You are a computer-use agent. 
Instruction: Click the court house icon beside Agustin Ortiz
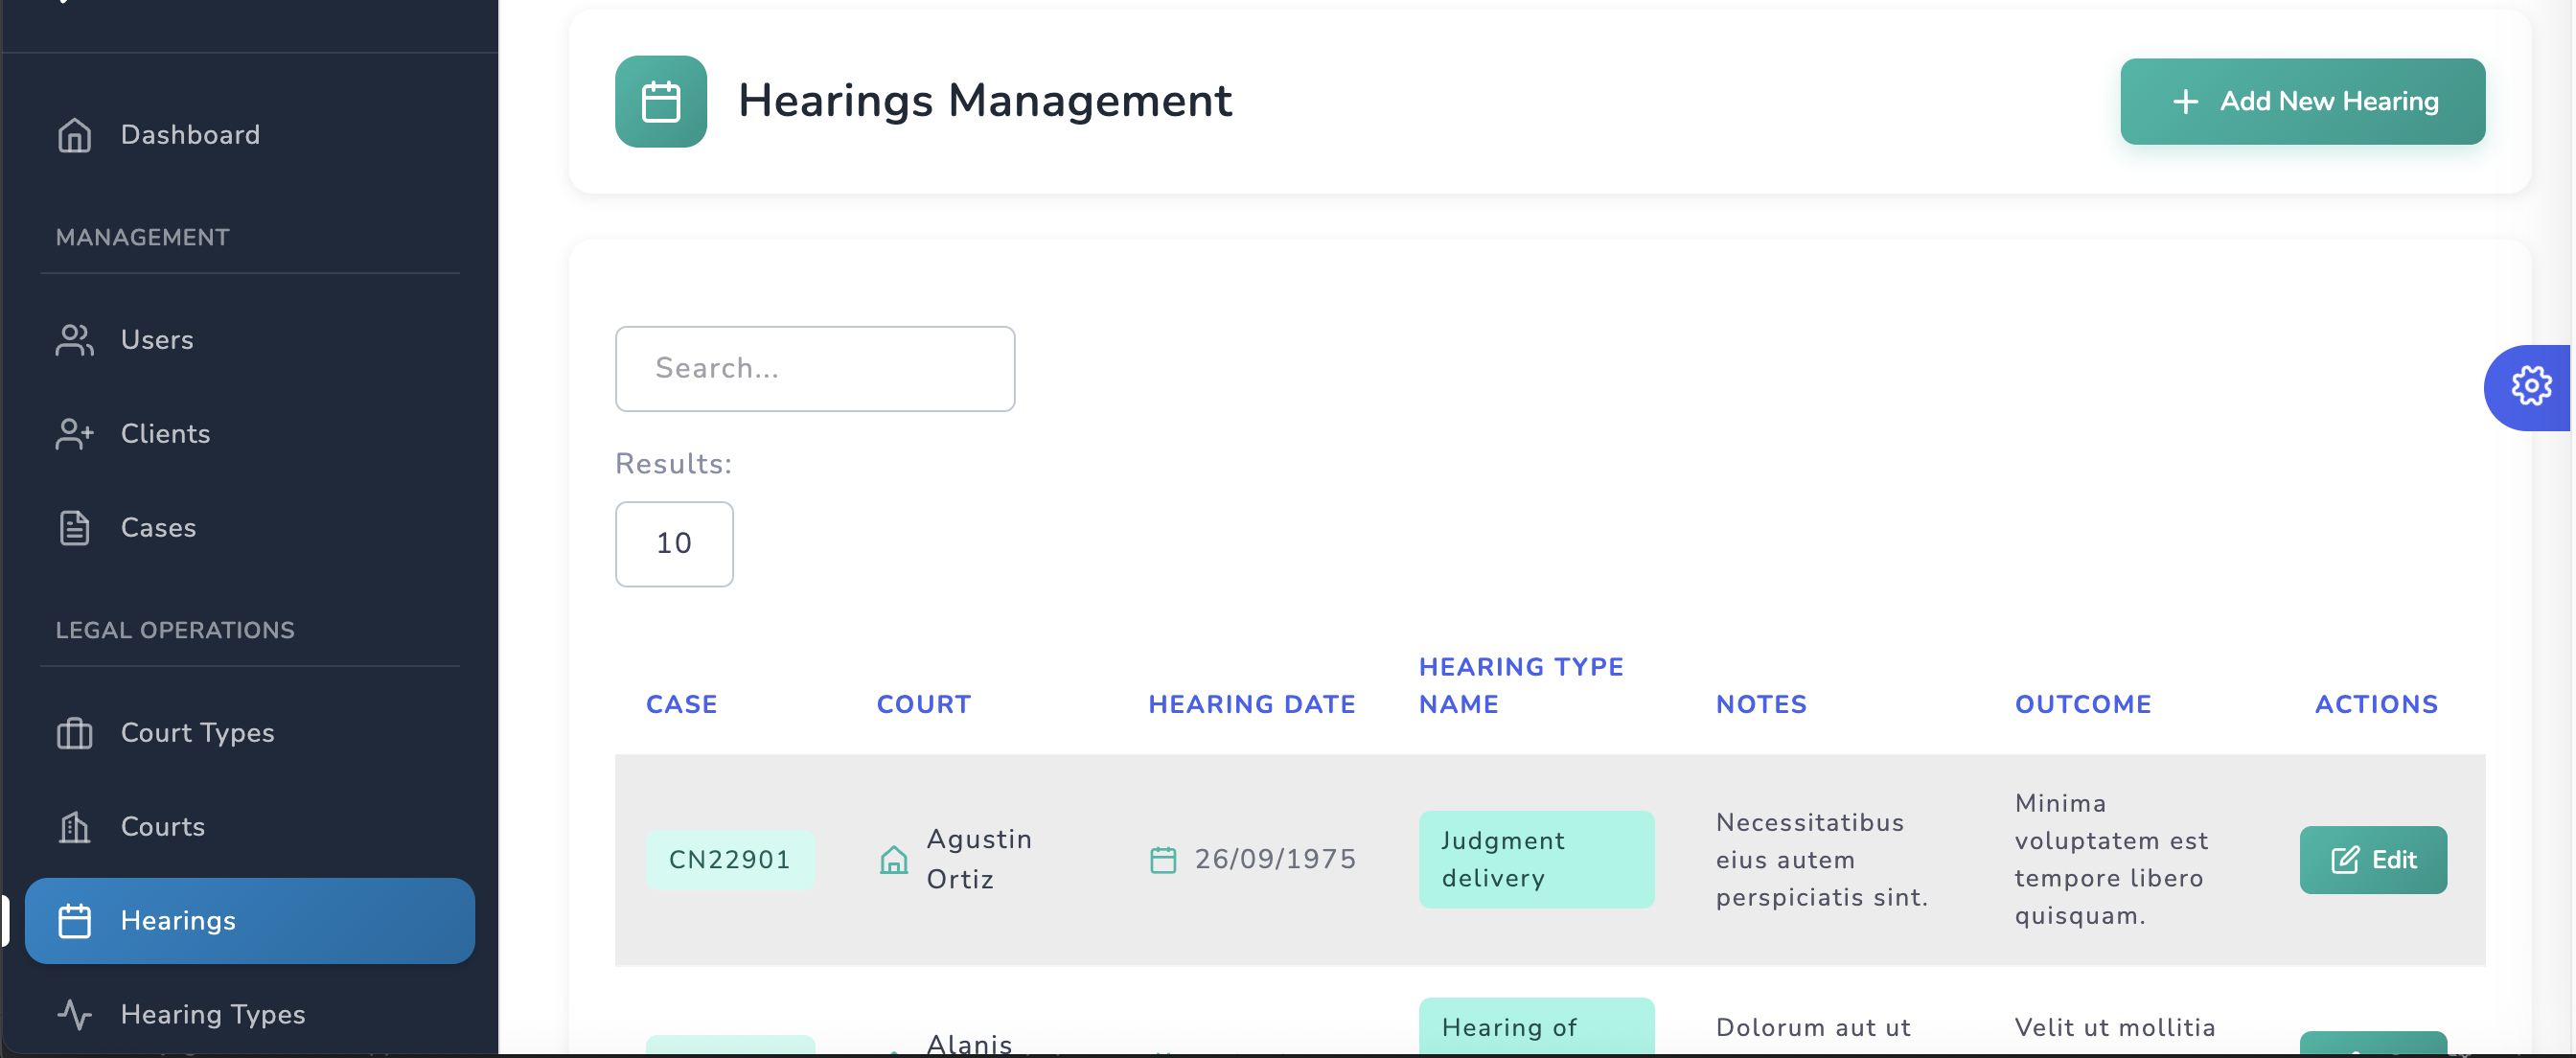(x=893, y=860)
